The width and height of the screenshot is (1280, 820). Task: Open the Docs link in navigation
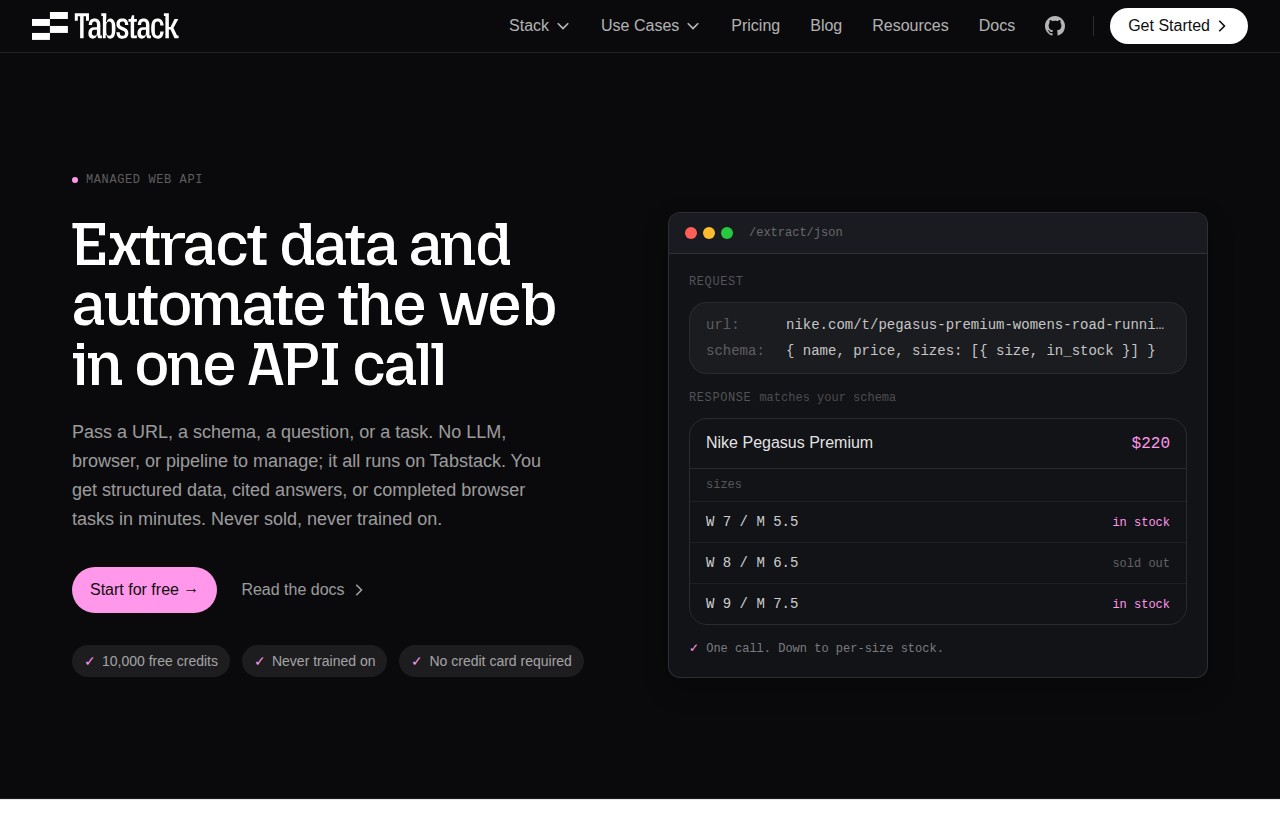coord(997,26)
